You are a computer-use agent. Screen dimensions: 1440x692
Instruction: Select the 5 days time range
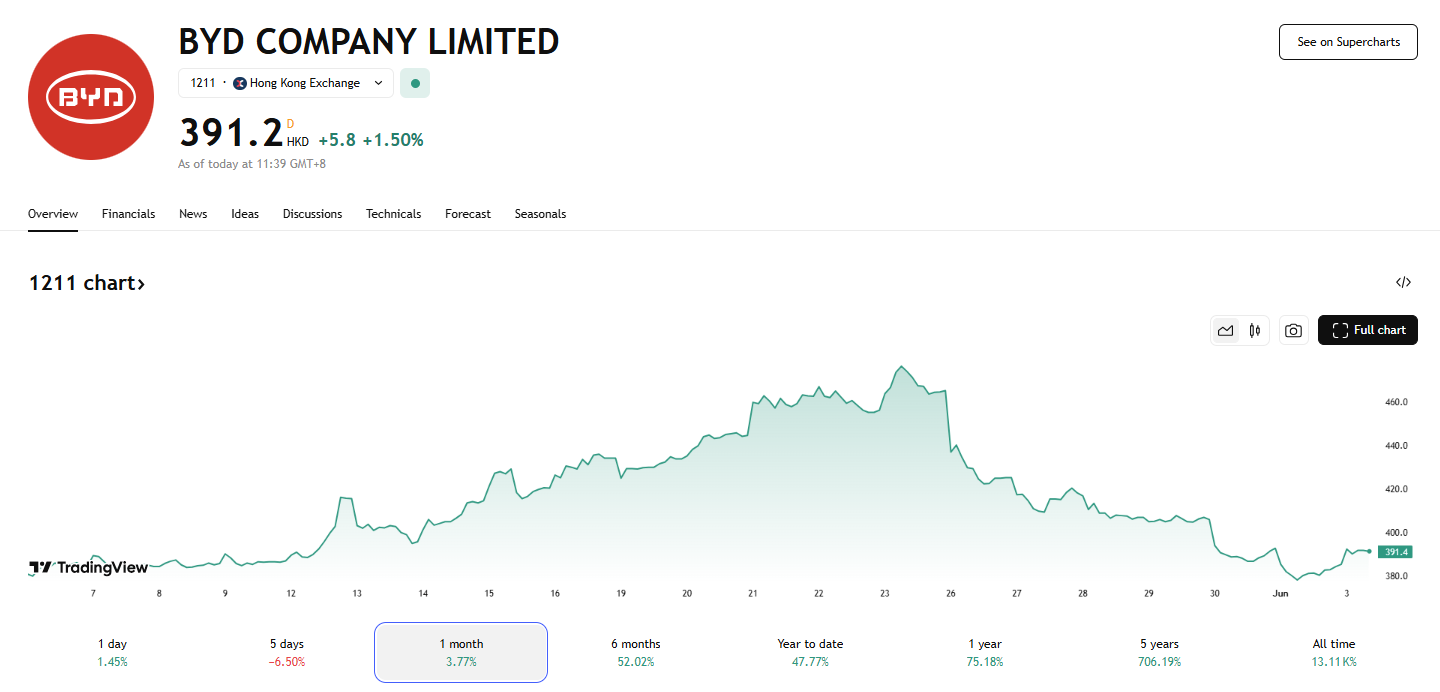pyautogui.click(x=286, y=652)
